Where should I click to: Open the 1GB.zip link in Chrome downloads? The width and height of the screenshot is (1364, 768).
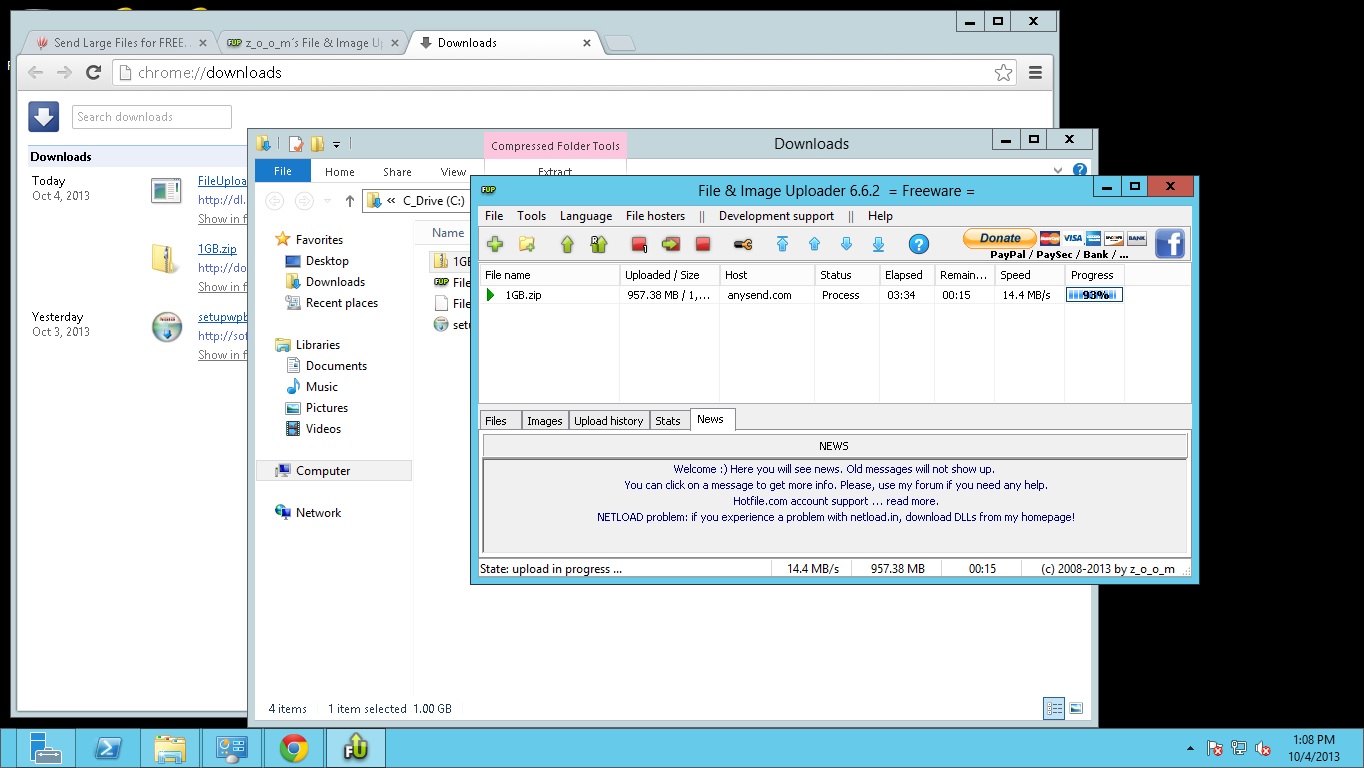(217, 249)
